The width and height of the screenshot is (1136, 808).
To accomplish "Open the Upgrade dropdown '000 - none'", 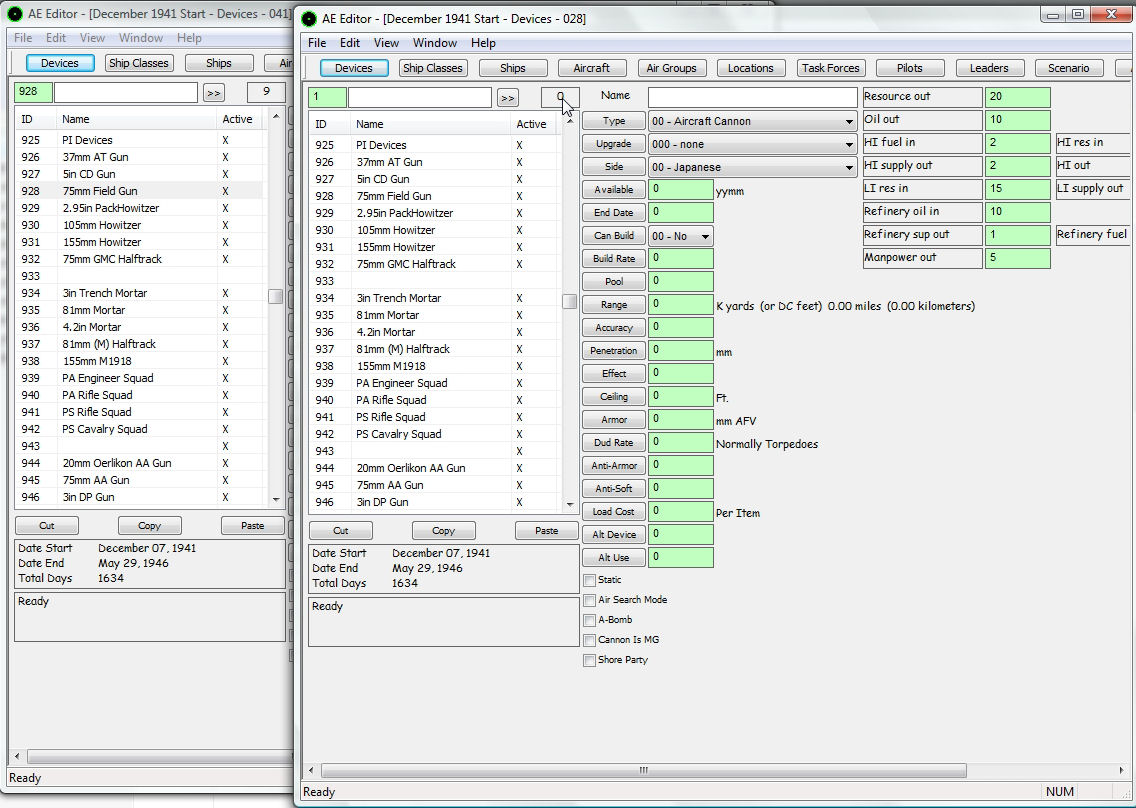I will coord(753,144).
